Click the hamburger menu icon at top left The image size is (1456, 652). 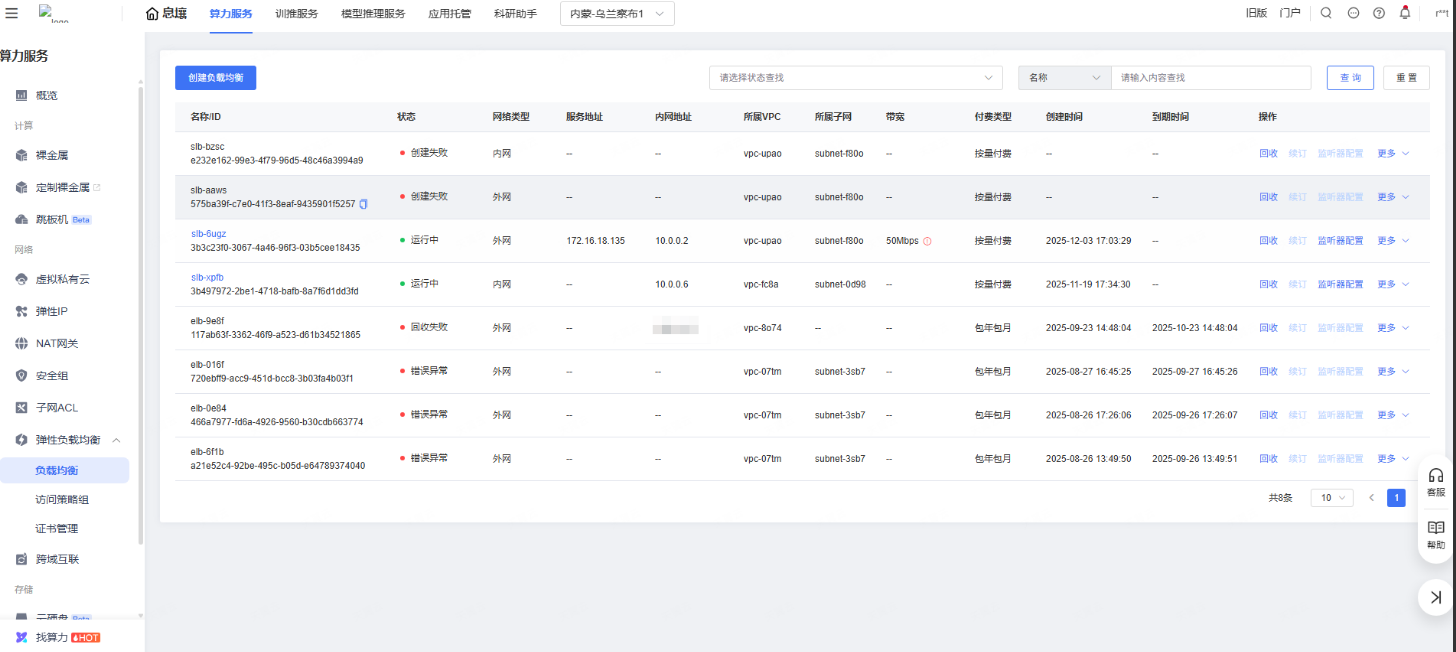[12, 13]
